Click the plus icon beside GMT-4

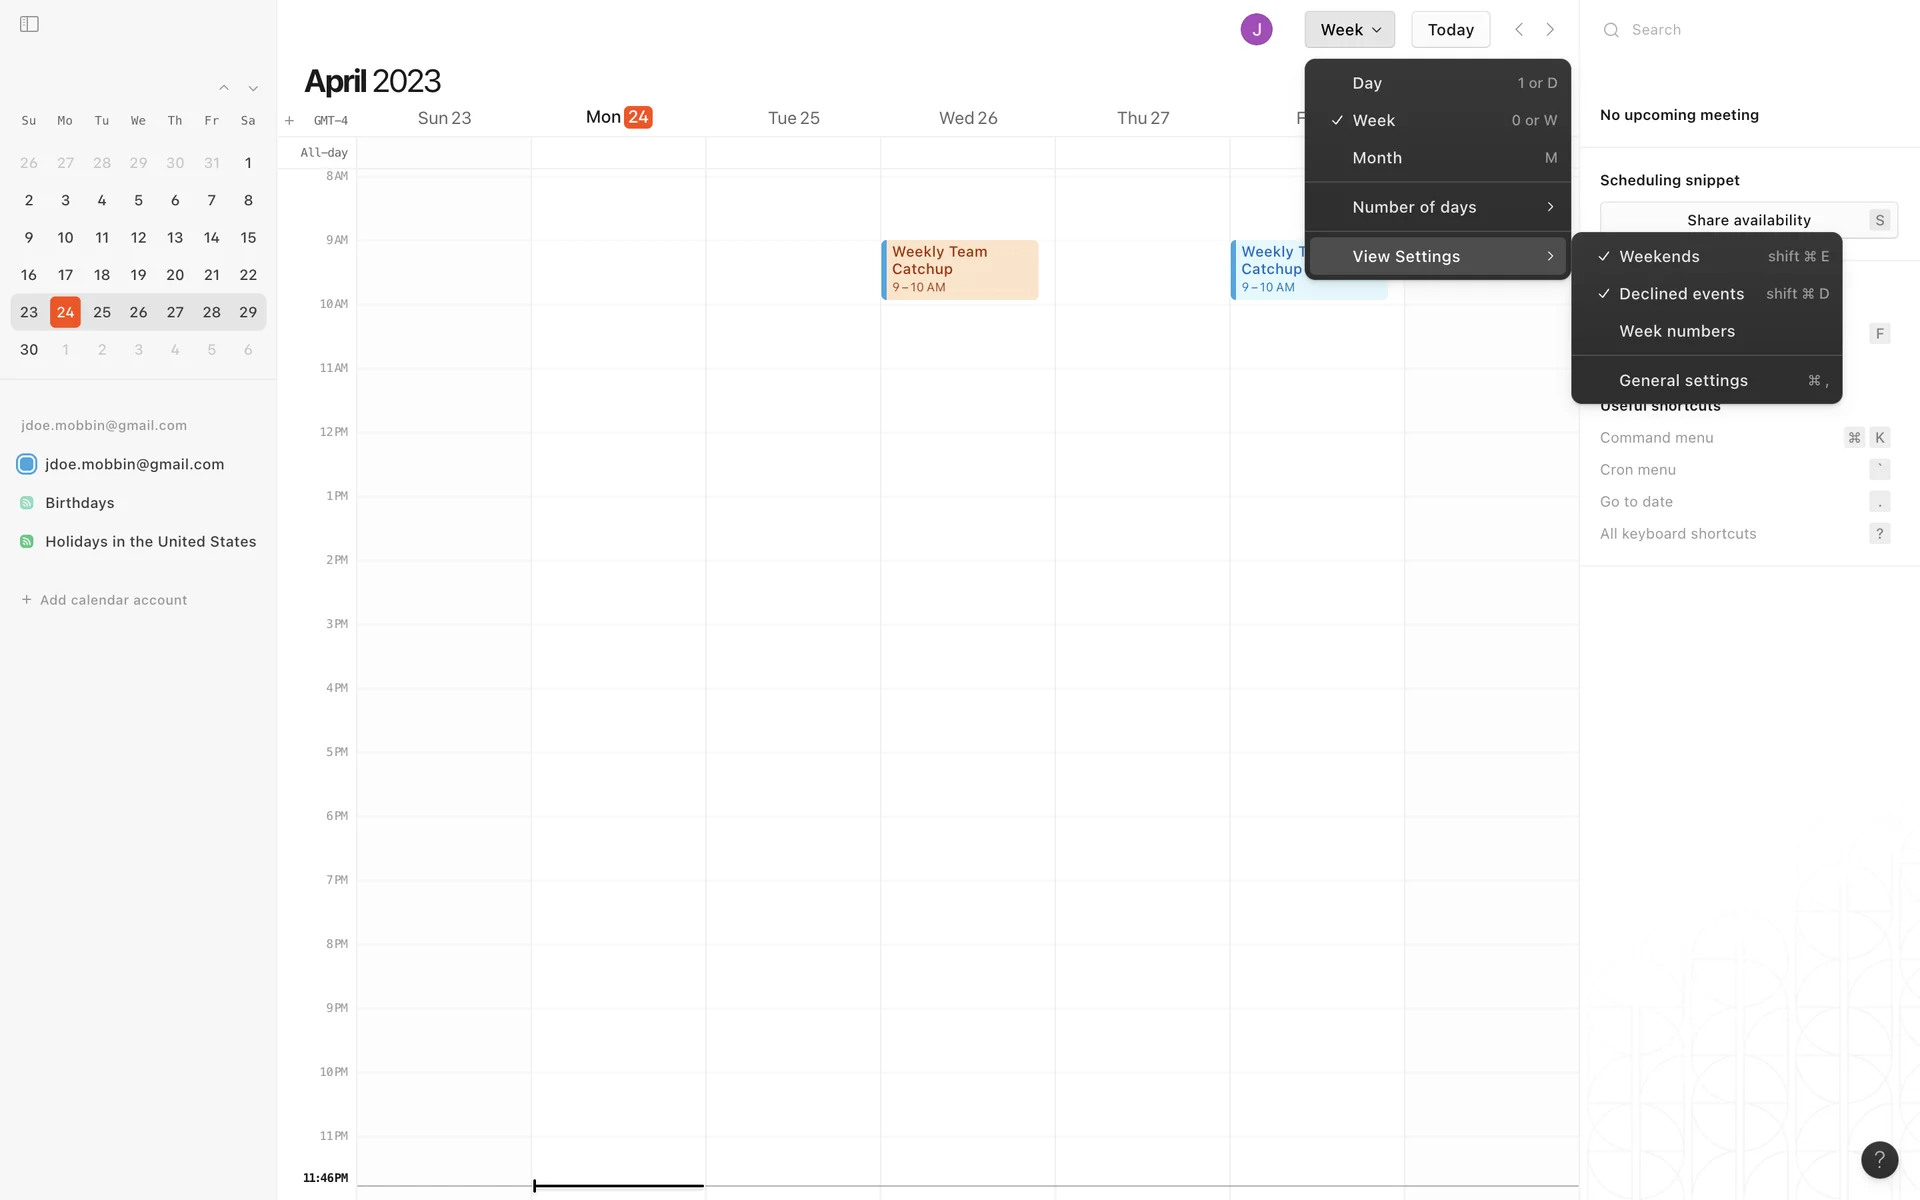(x=289, y=121)
